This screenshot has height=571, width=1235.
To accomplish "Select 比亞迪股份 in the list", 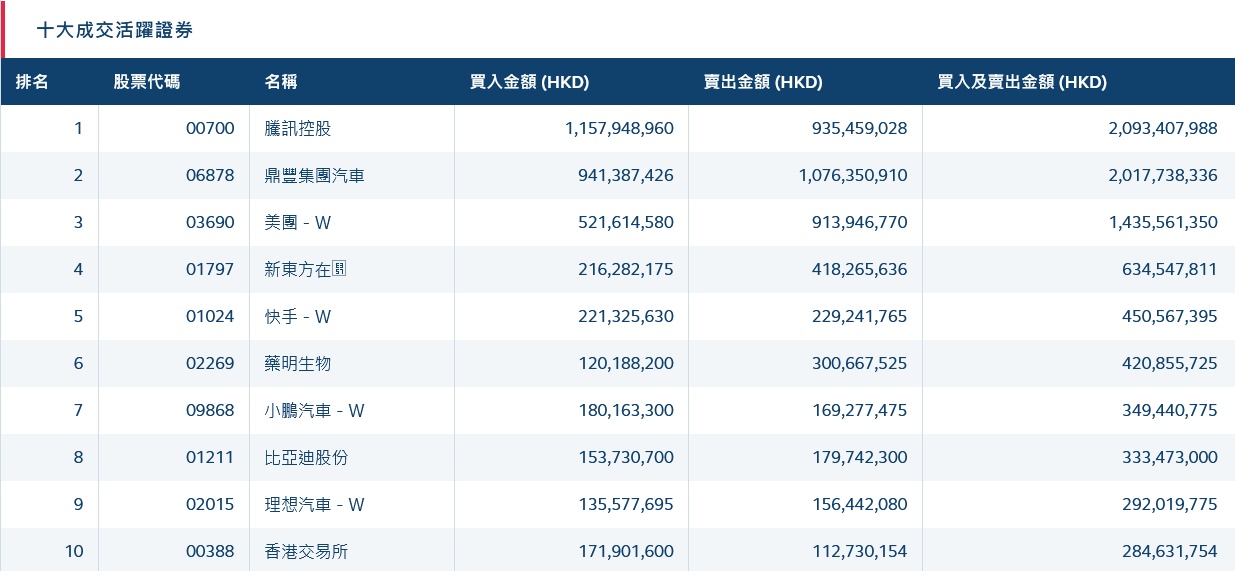I will (306, 457).
